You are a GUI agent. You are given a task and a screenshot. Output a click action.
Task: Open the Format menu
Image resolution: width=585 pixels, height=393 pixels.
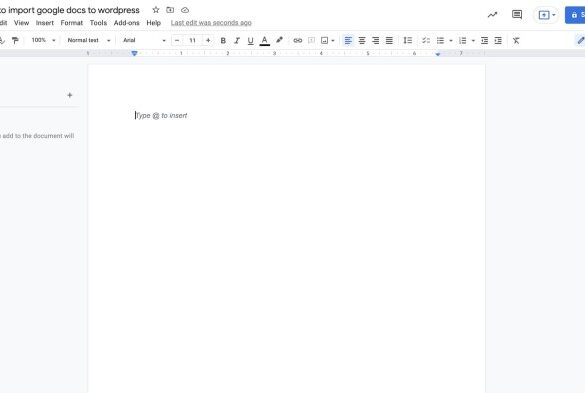pos(72,23)
